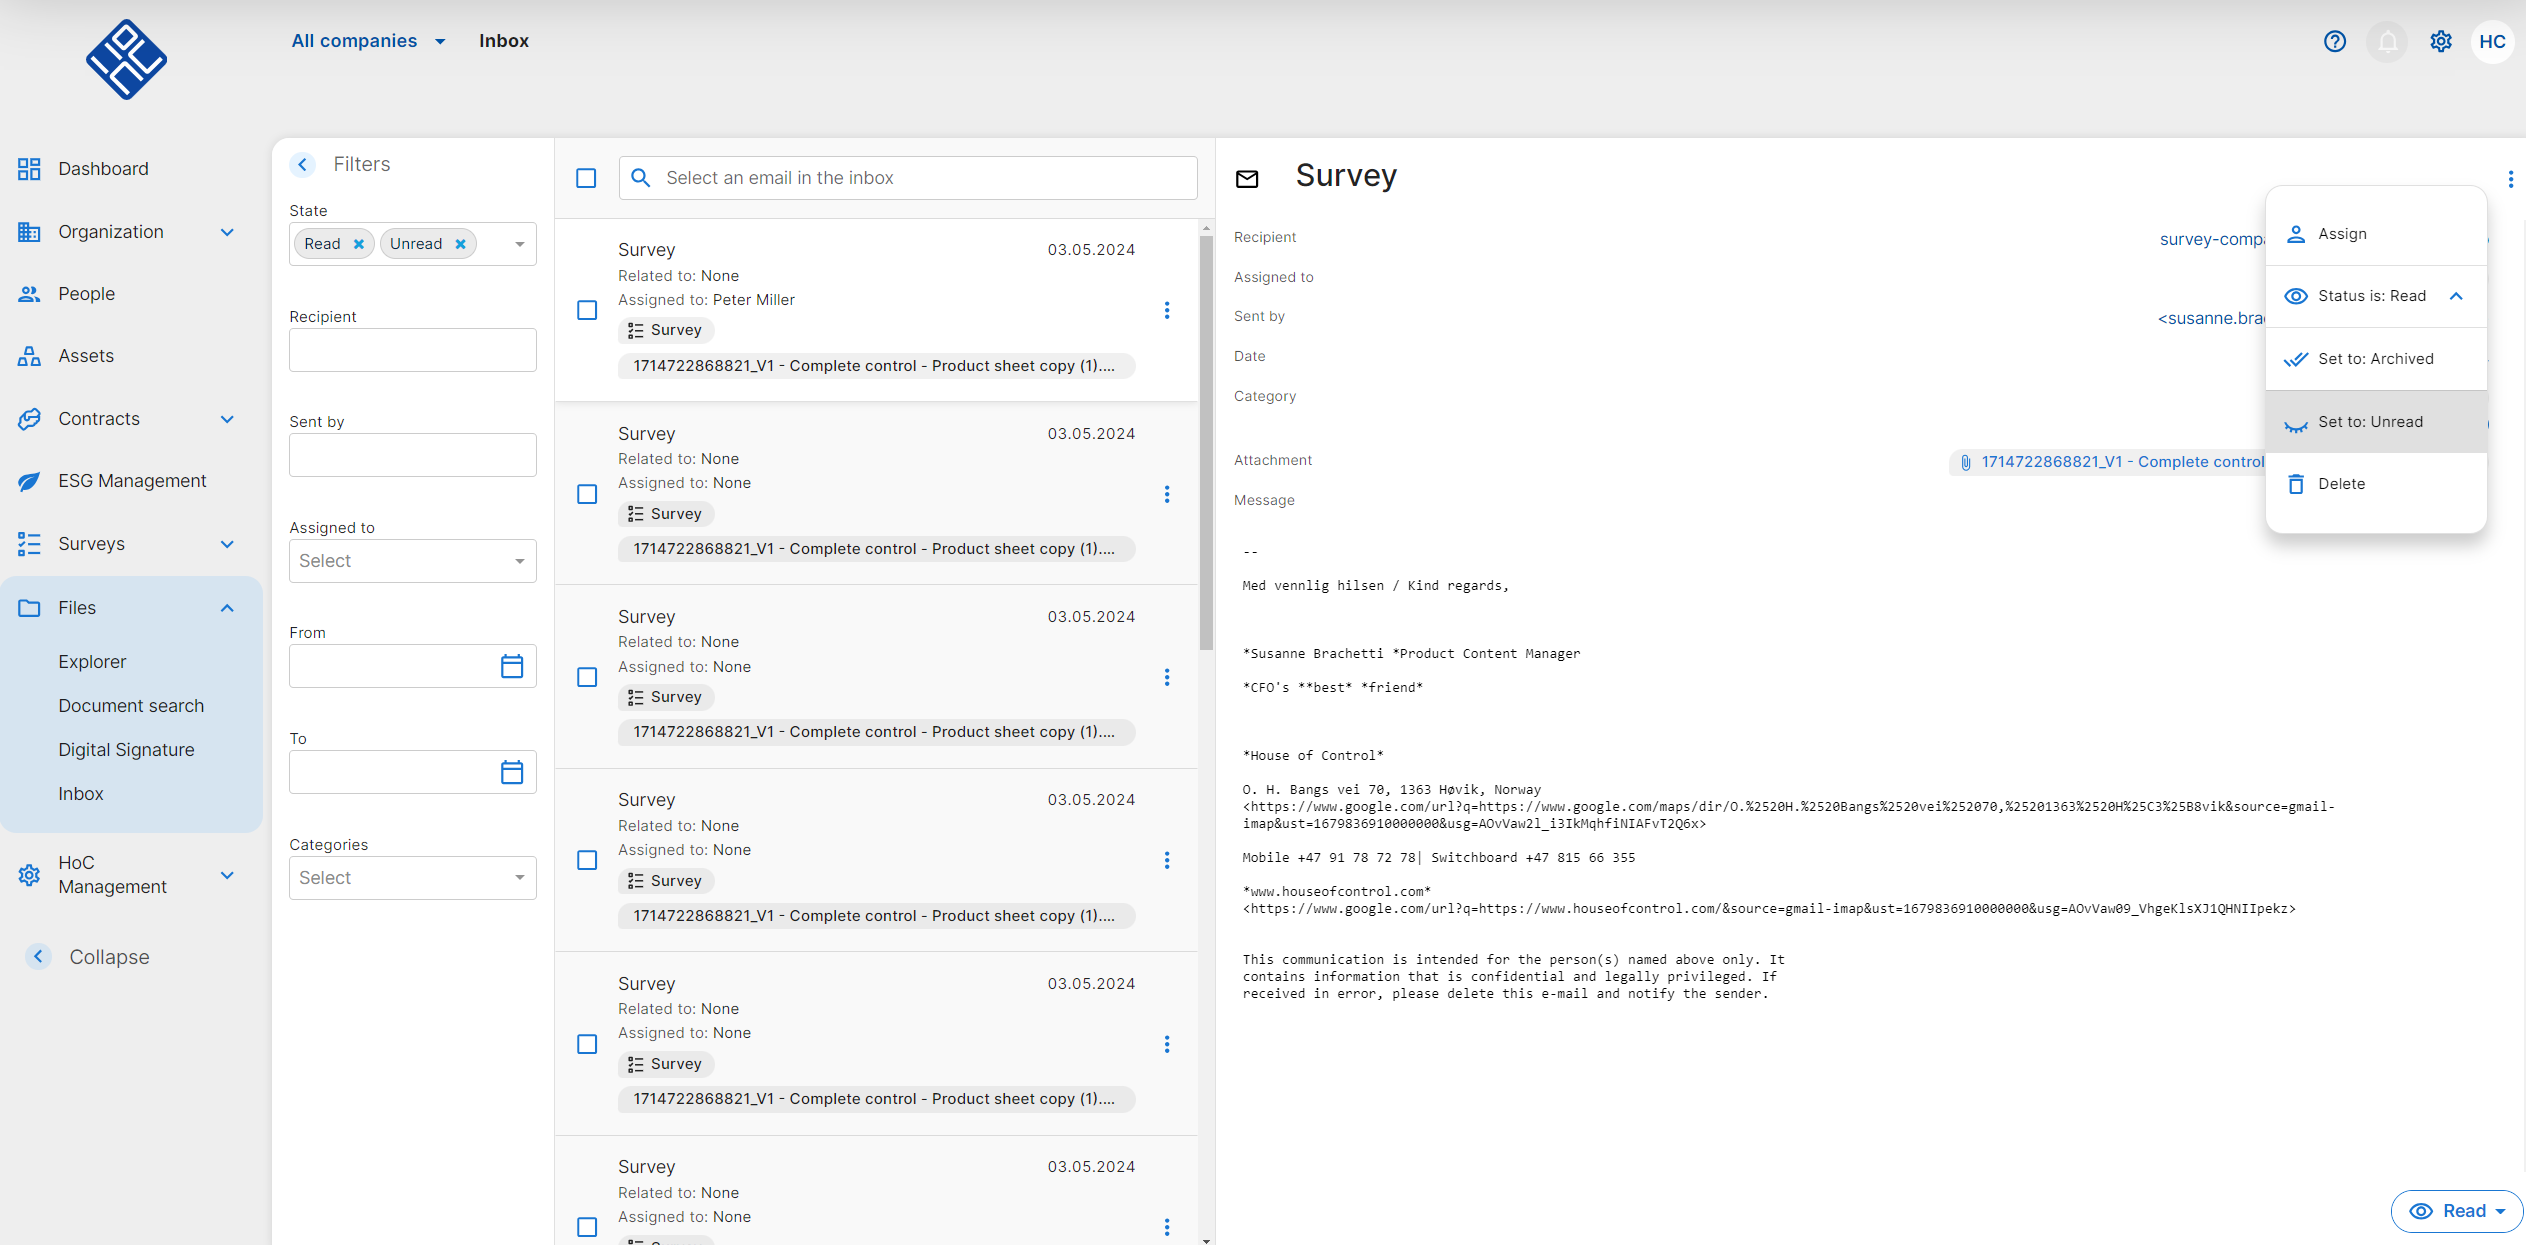
Task: Click the envelope icon beside Survey title
Action: [1247, 179]
